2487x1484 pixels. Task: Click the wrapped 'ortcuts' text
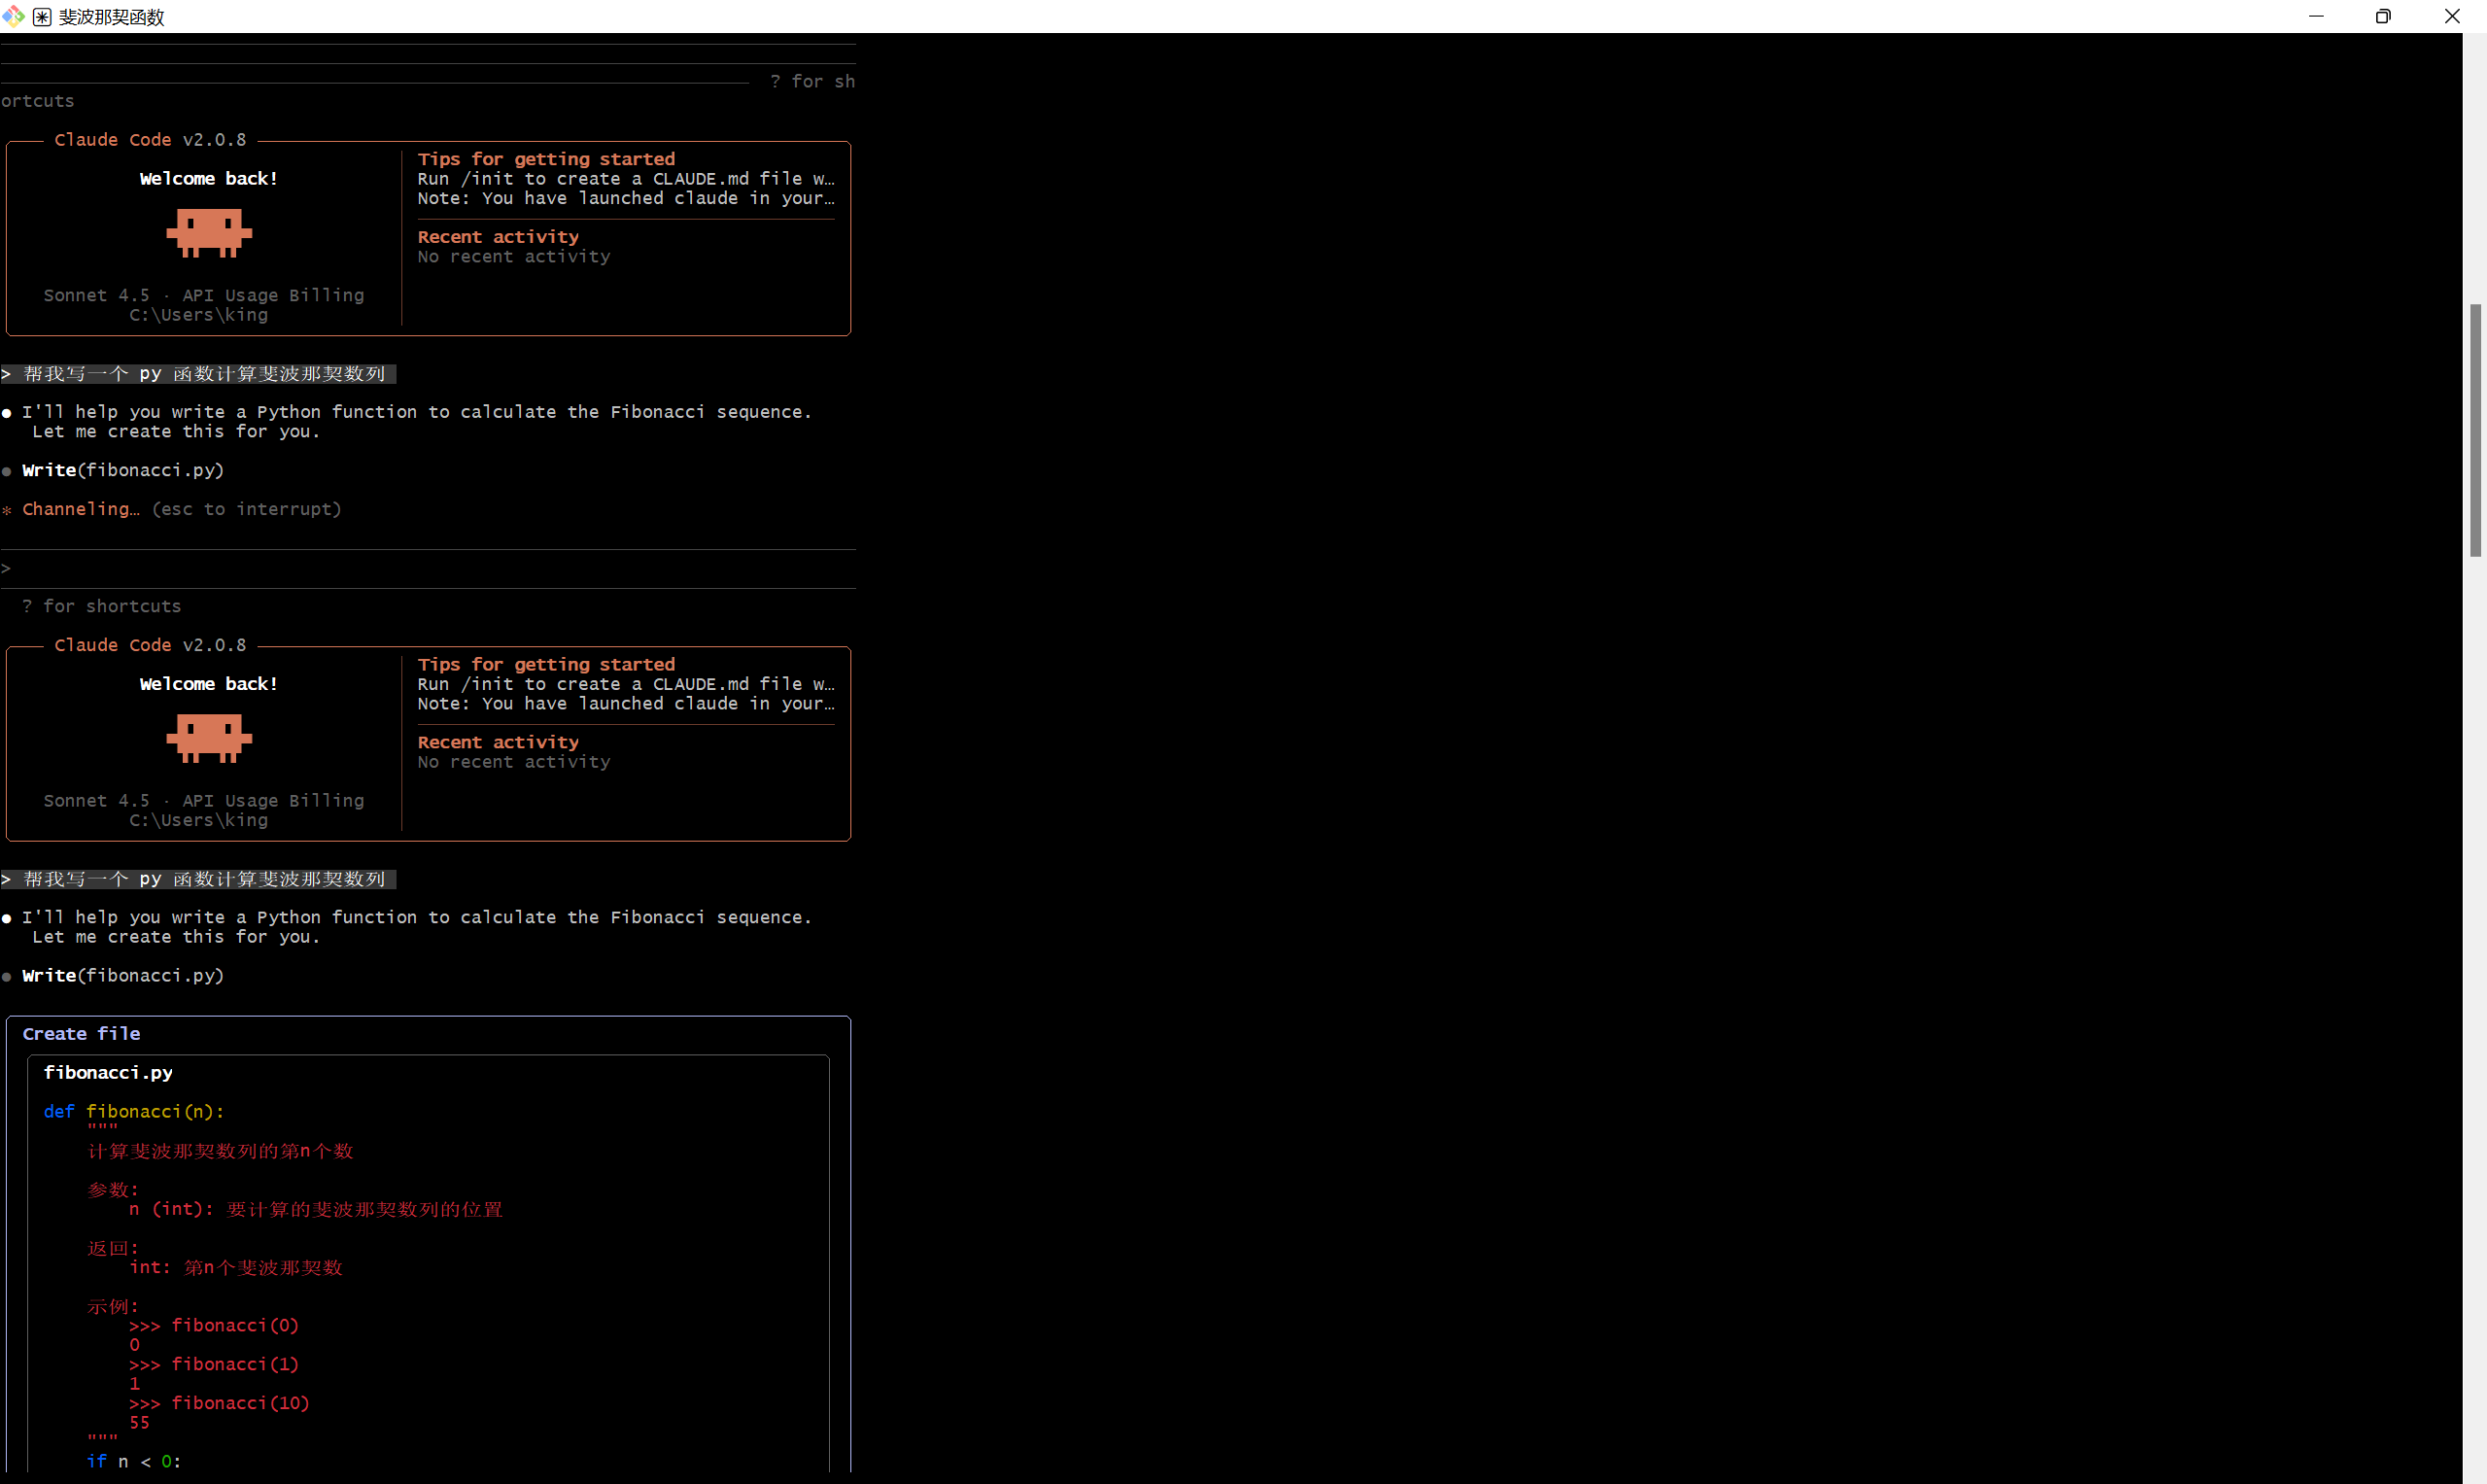pos(38,101)
